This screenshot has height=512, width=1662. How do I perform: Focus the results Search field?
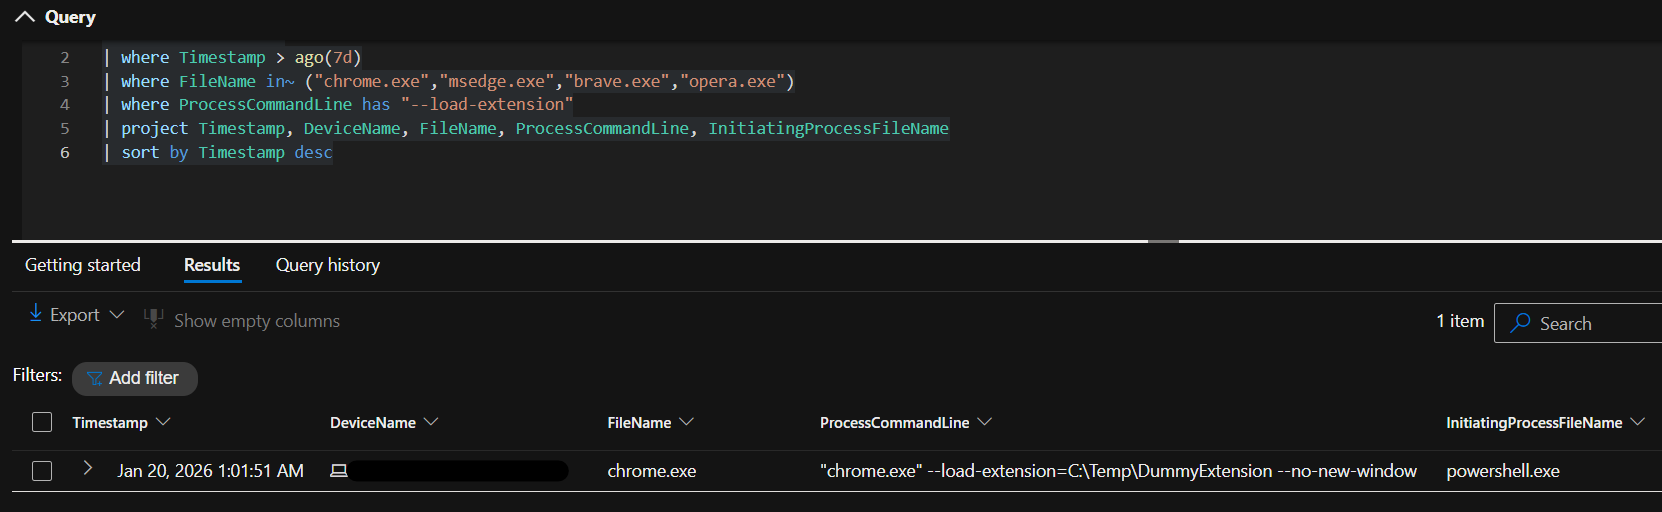click(1578, 323)
